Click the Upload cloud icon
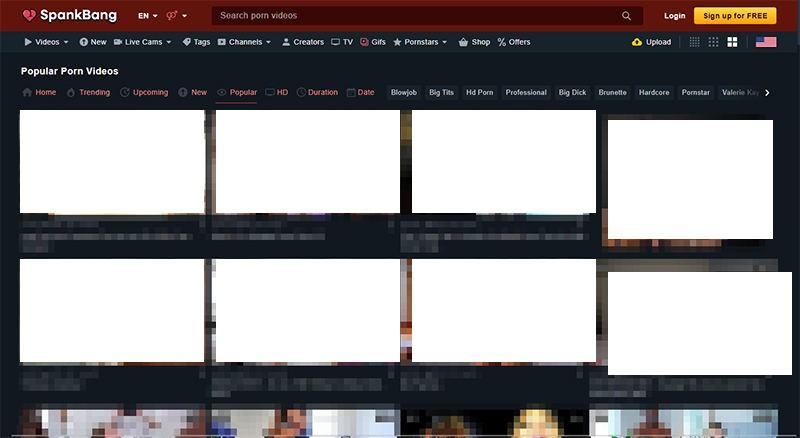Image resolution: width=800 pixels, height=438 pixels. (637, 42)
